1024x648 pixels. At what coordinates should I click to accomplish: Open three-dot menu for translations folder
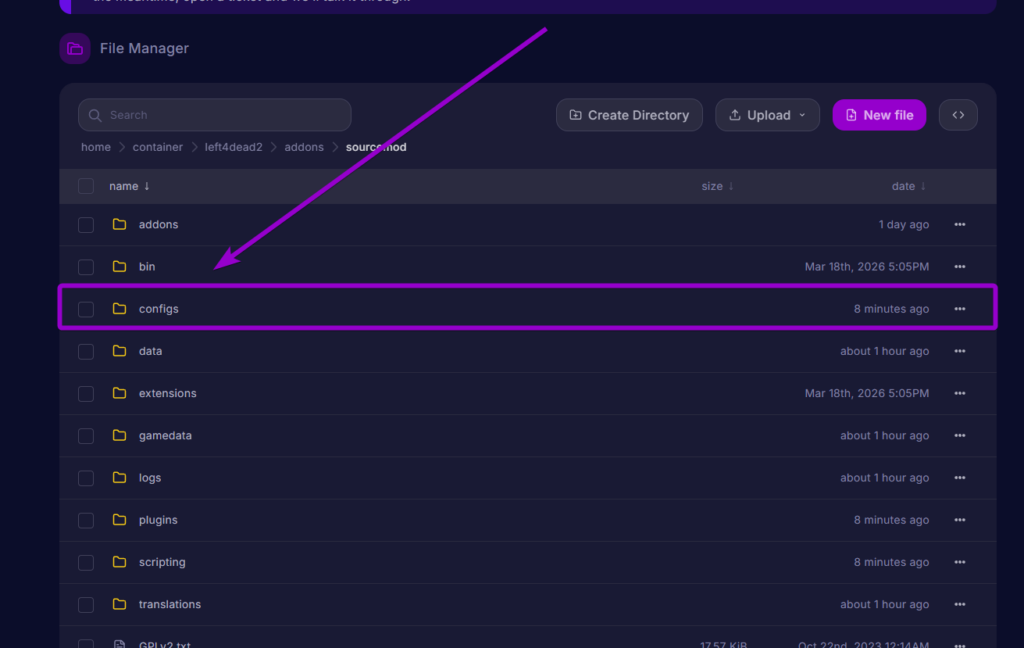point(960,604)
